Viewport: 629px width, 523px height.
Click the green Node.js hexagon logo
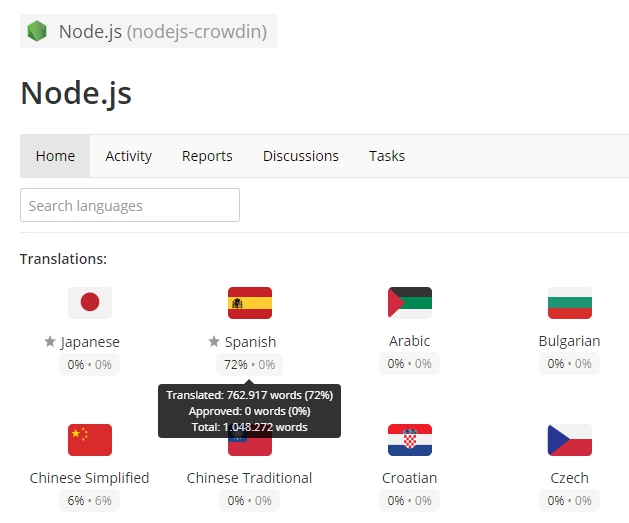pos(37,31)
